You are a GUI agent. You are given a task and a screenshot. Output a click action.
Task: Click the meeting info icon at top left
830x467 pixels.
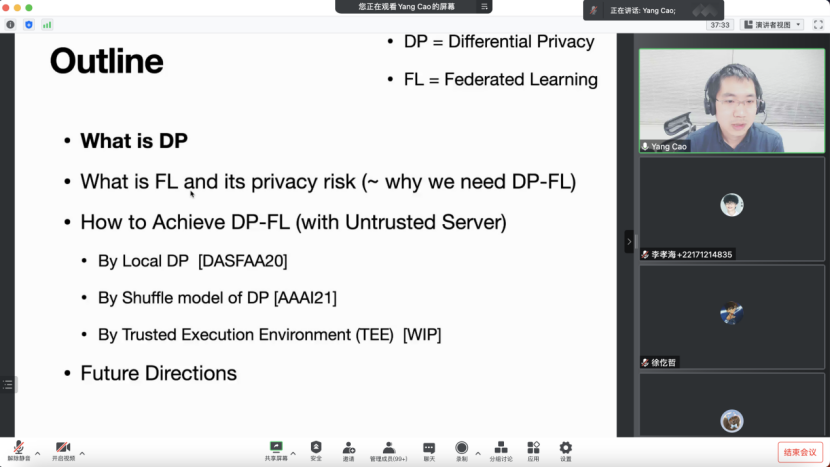[11, 24]
